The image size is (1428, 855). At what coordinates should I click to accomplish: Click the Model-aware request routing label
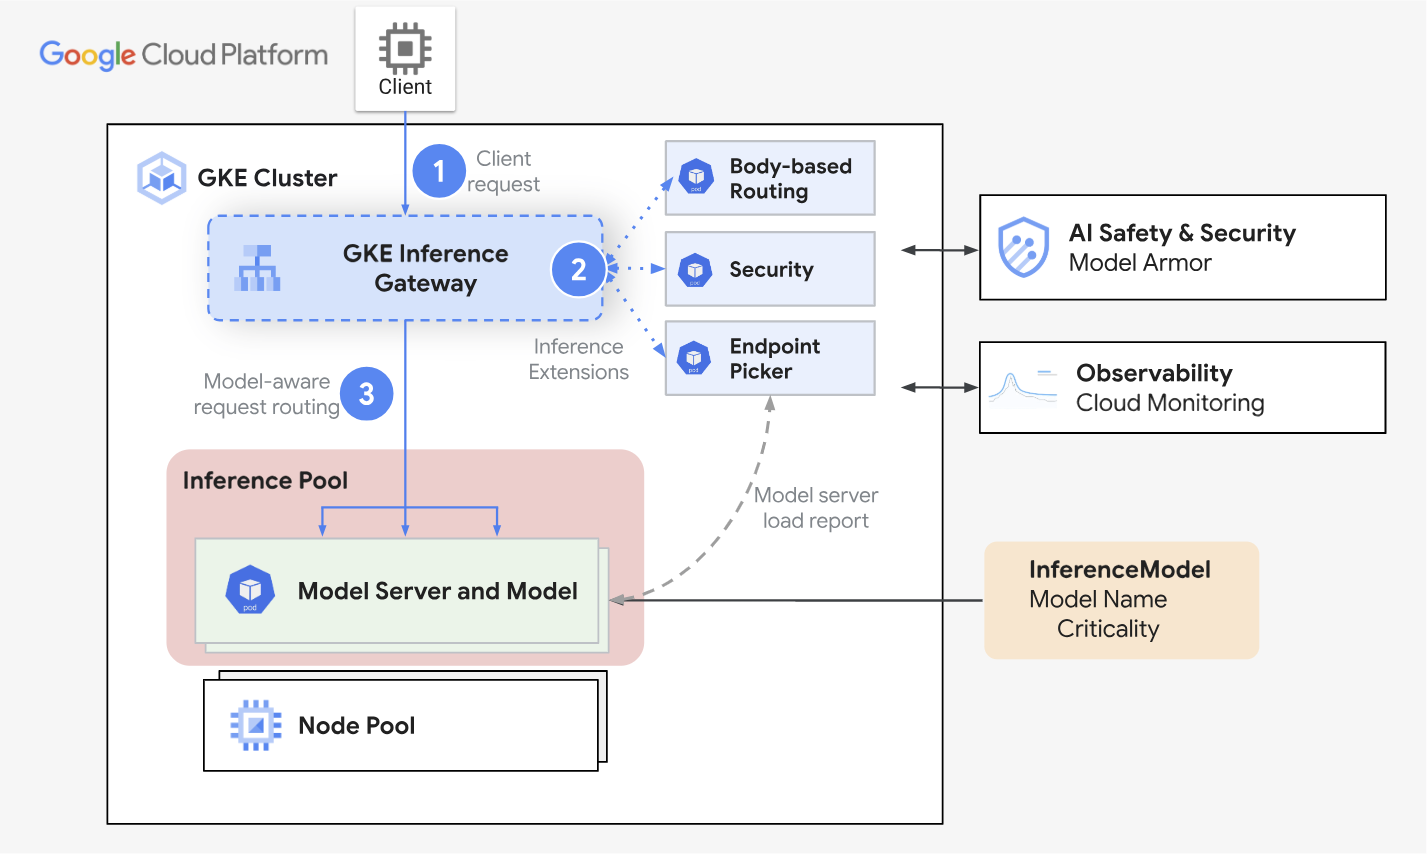[x=266, y=394]
